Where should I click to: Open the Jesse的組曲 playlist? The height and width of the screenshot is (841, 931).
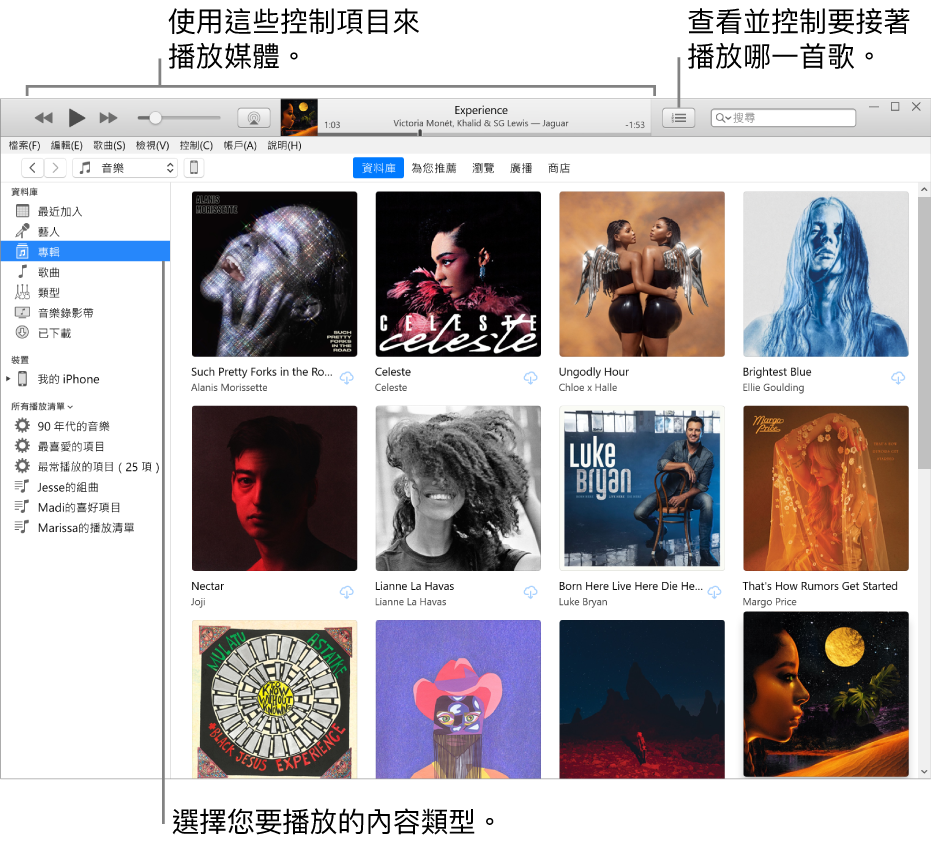coord(86,487)
